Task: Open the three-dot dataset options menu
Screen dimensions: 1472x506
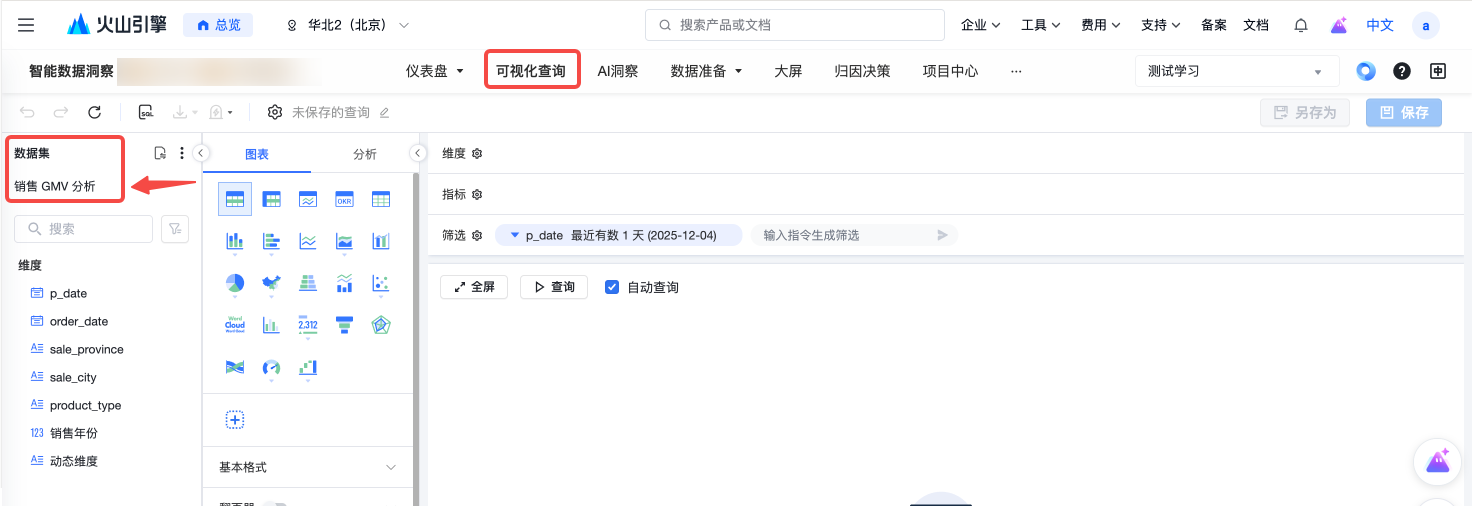Action: coord(182,153)
